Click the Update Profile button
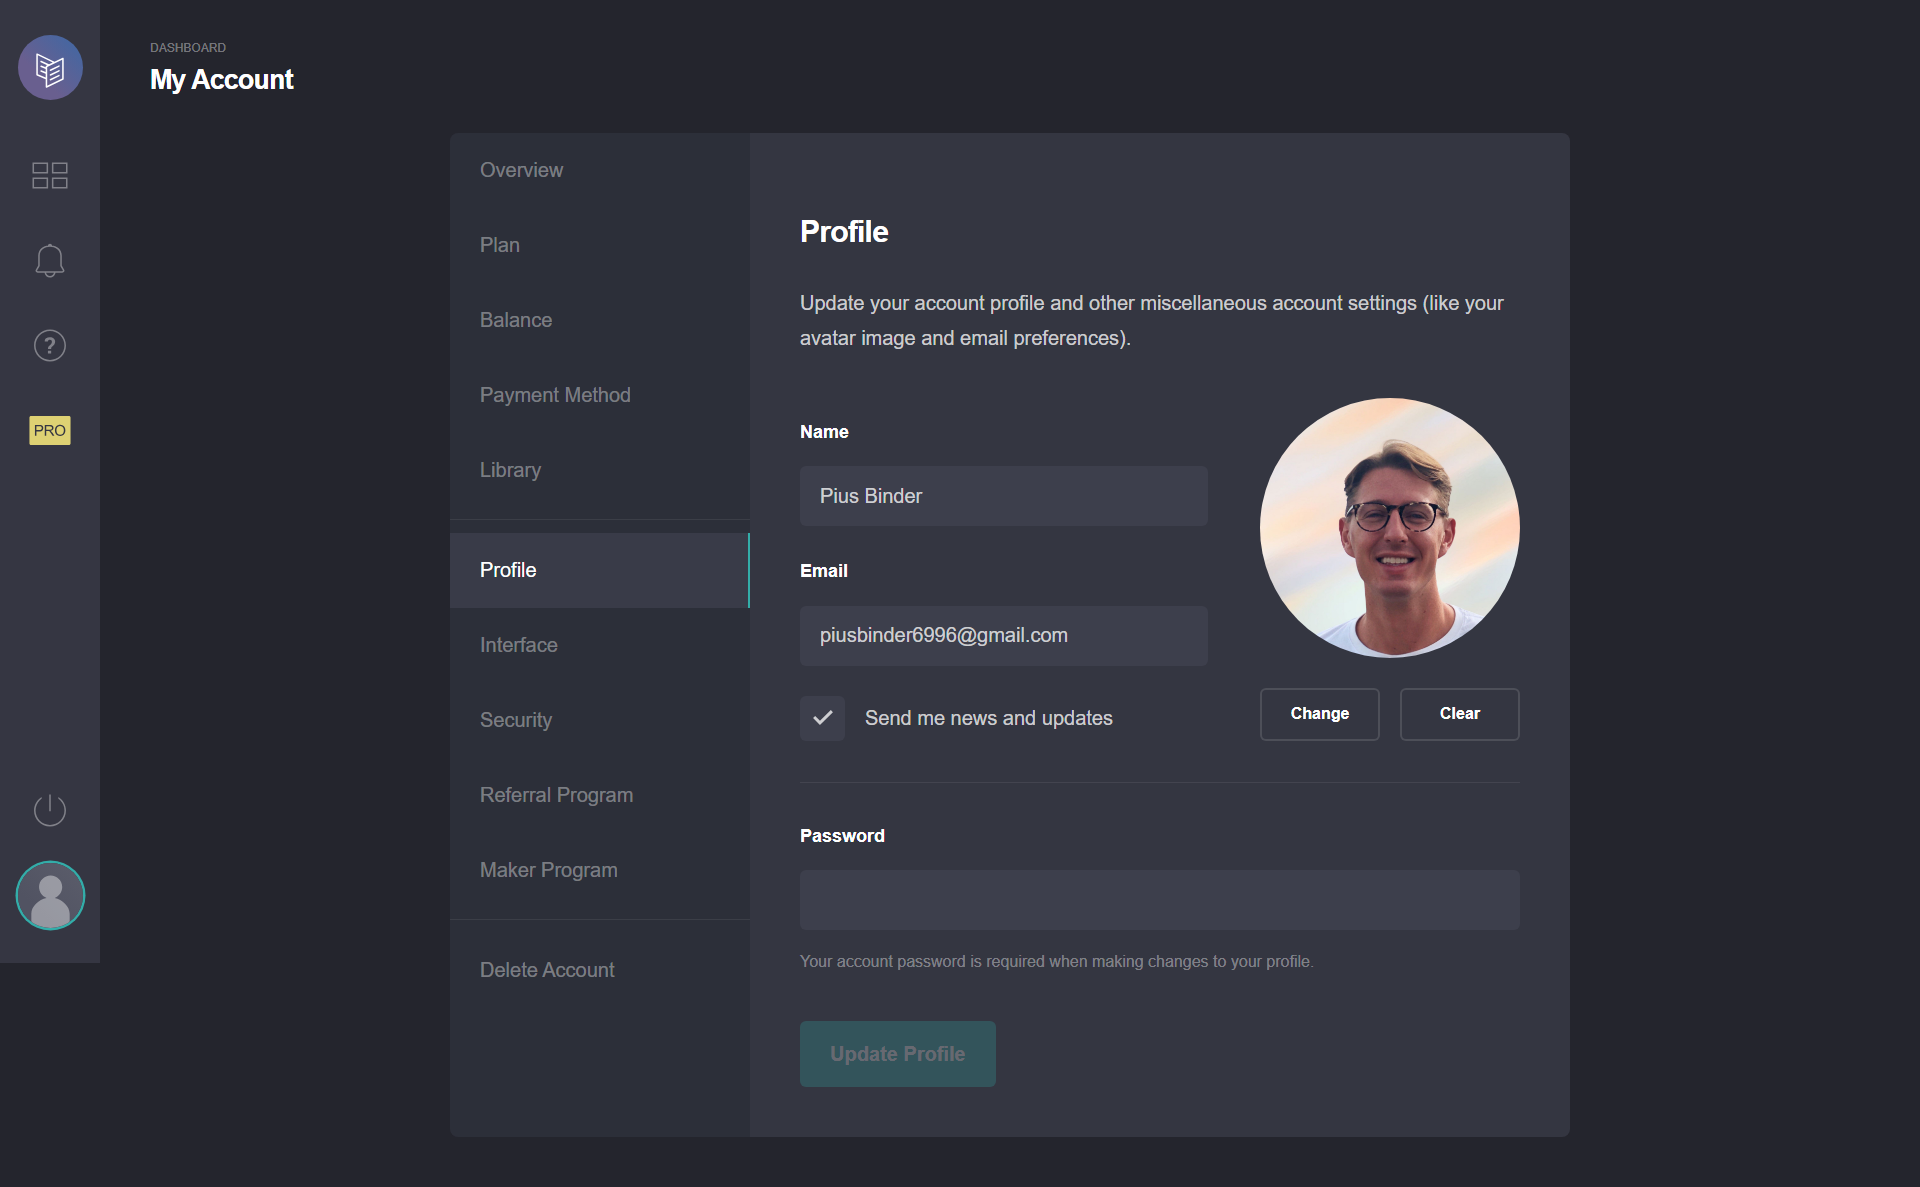 898,1054
